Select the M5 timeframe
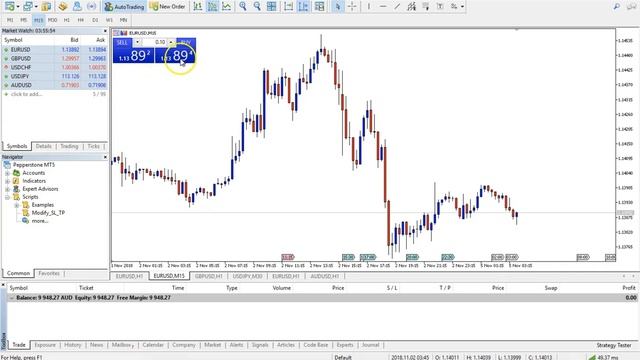640x360 pixels. tap(24, 20)
